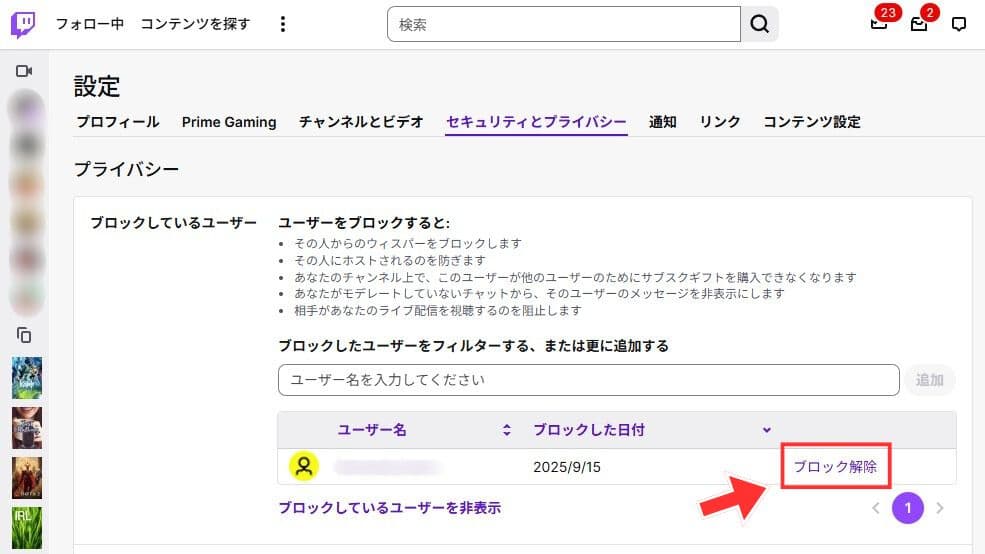The image size is (985, 554).
Task: Click the followed channels camera icon
Action: click(x=24, y=71)
